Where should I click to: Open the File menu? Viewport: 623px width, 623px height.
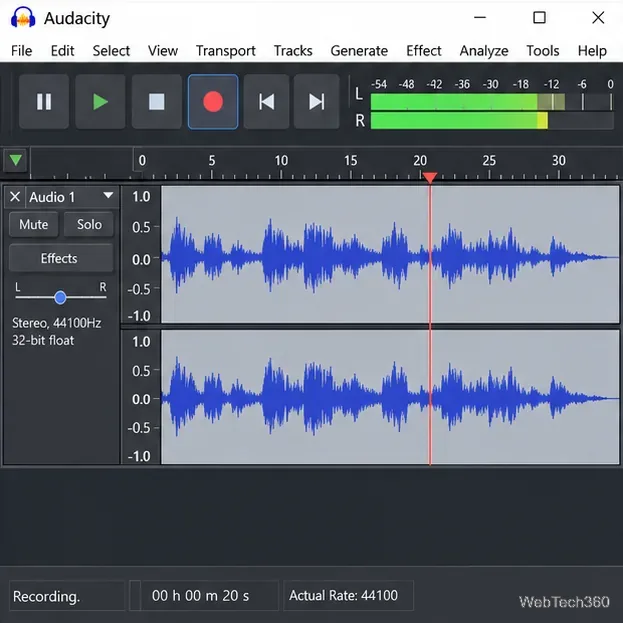(x=21, y=51)
